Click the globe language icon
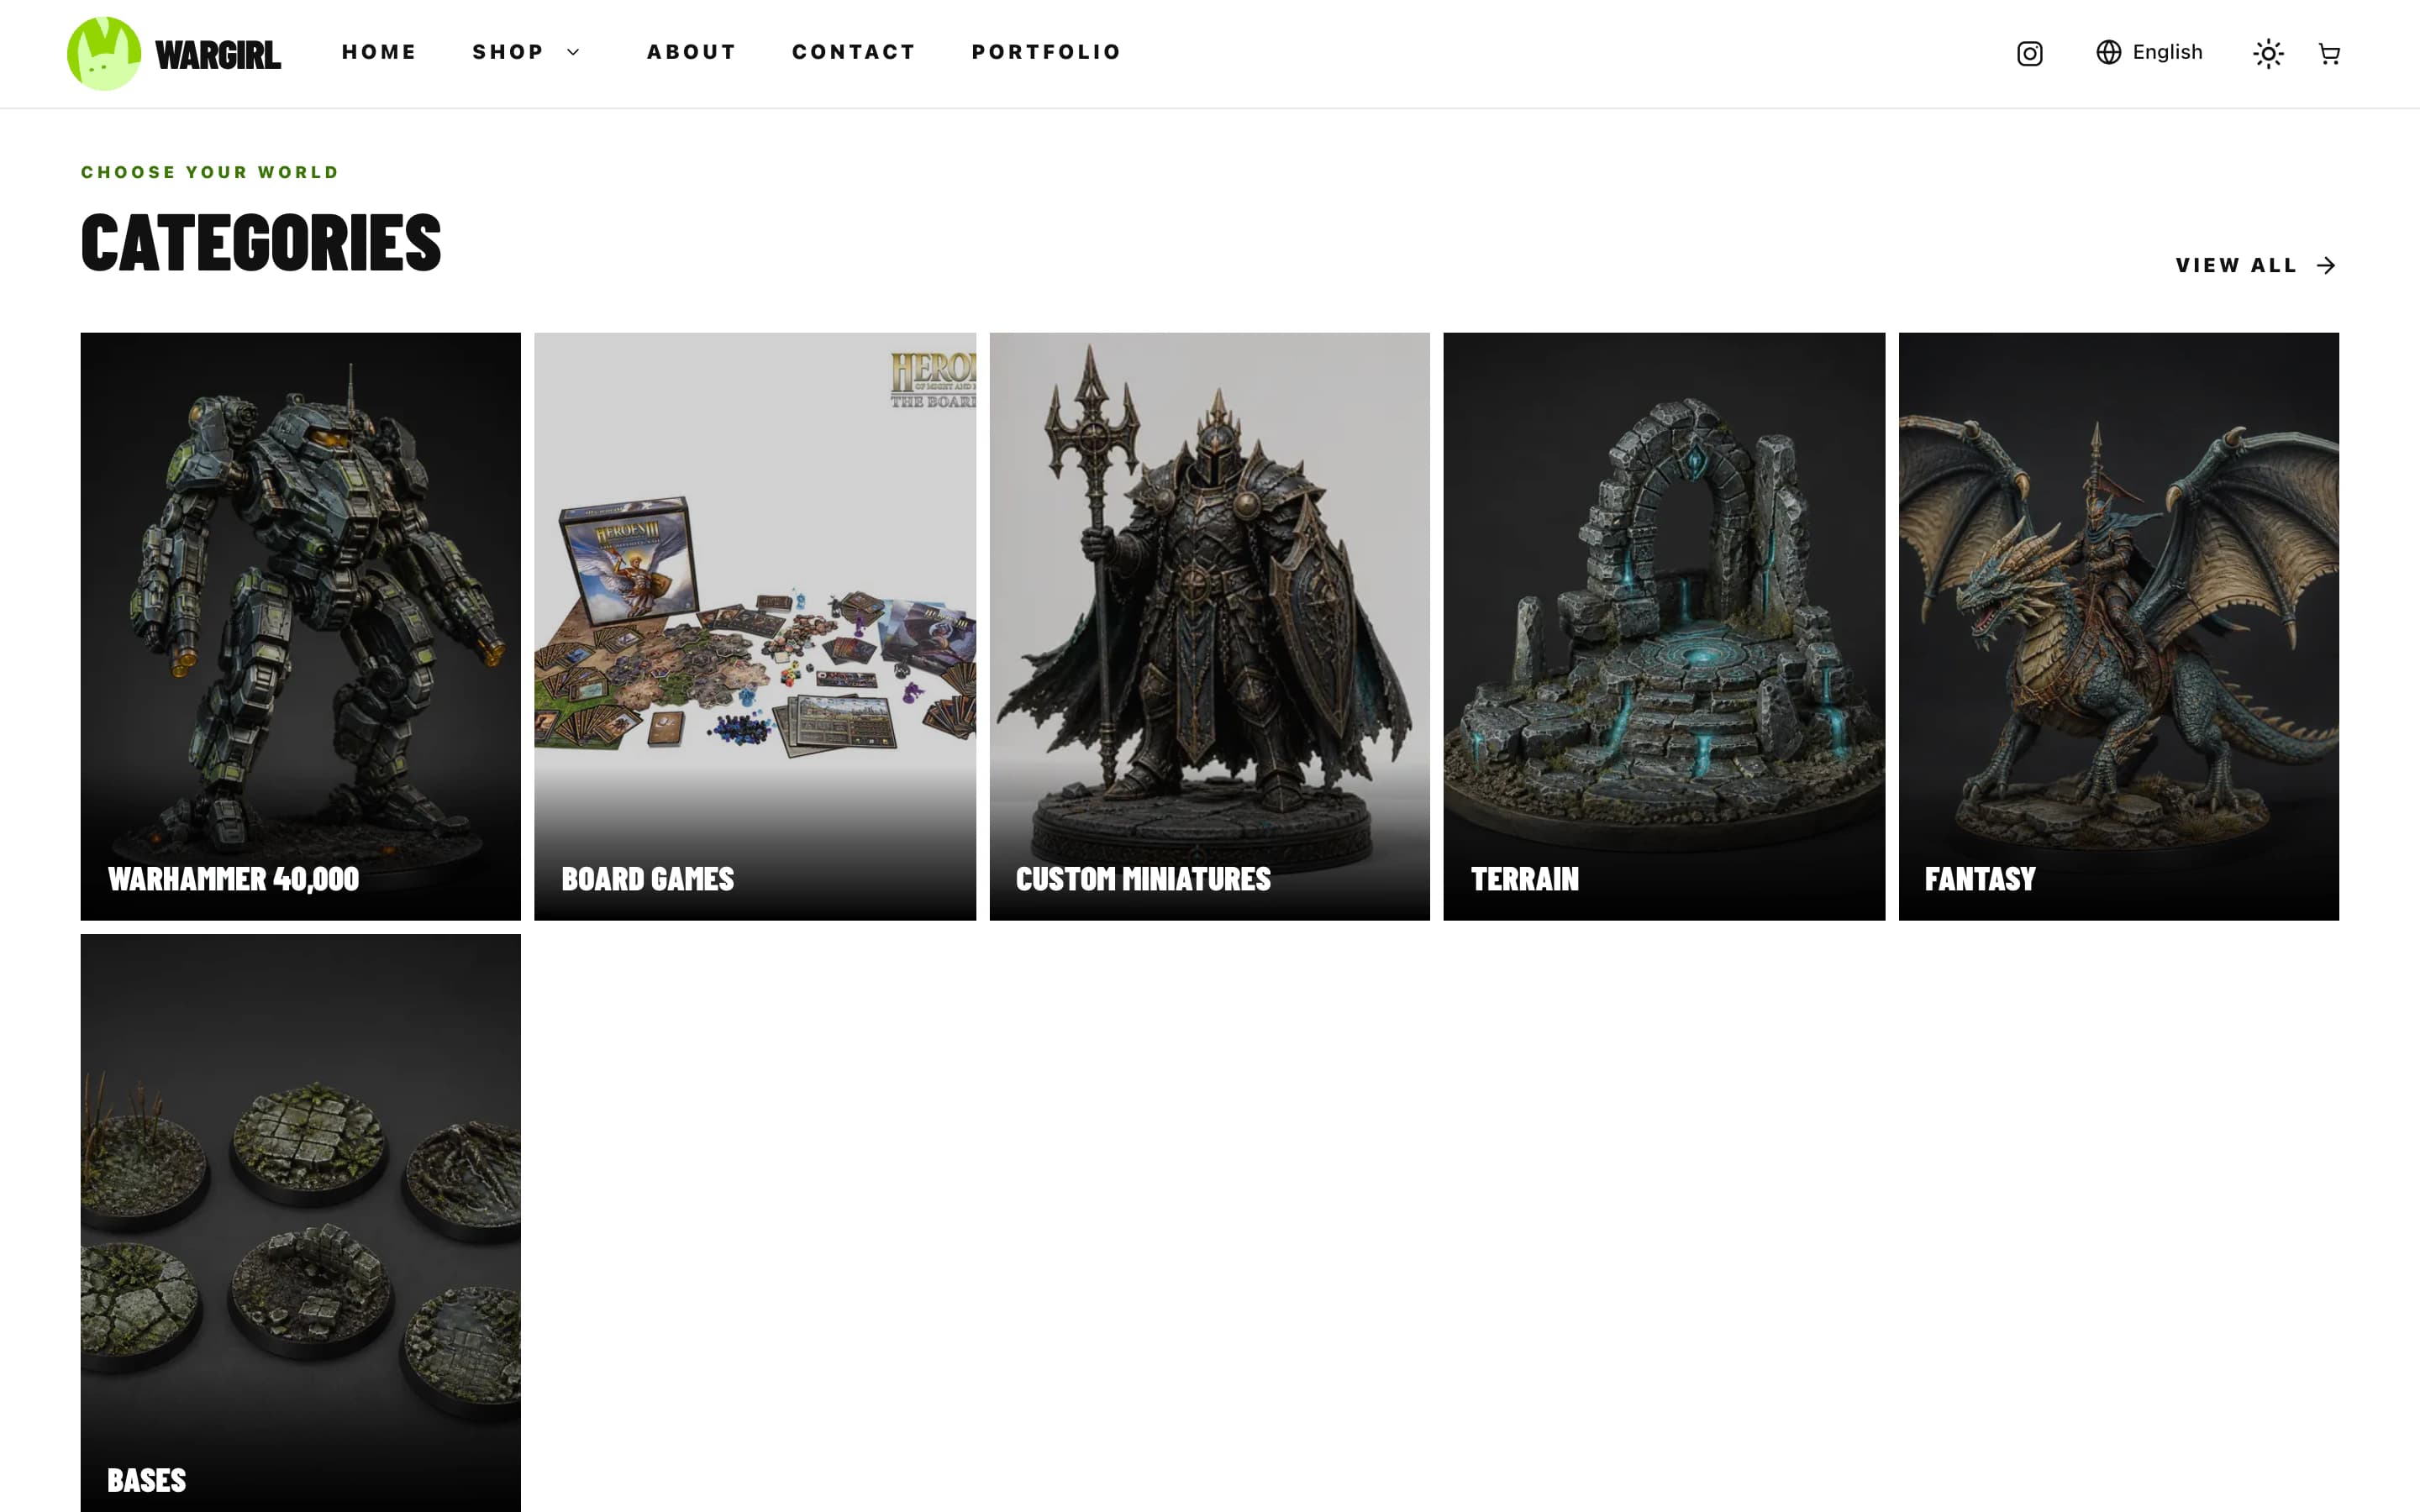The width and height of the screenshot is (2420, 1512). [2108, 52]
